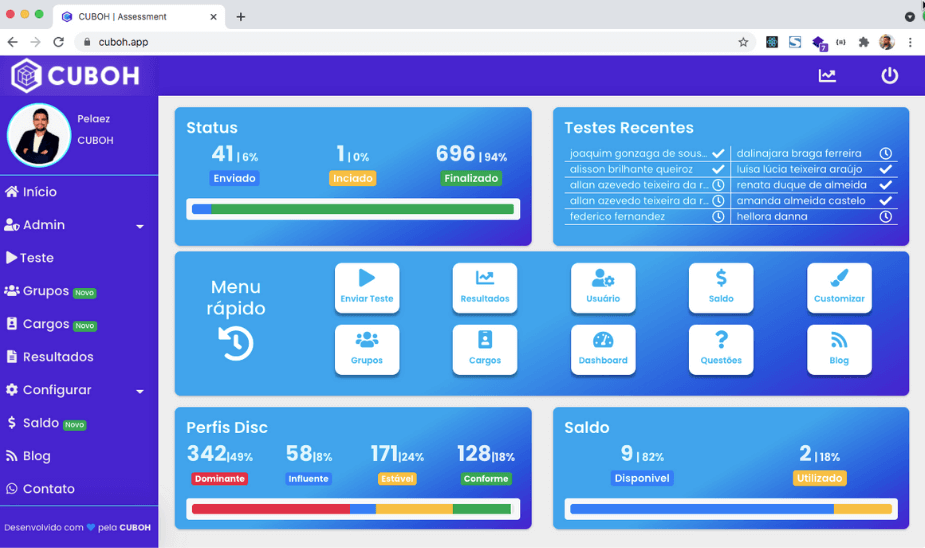Image resolution: width=925 pixels, height=548 pixels.
Task: Click the Disponível badge
Action: 642,478
